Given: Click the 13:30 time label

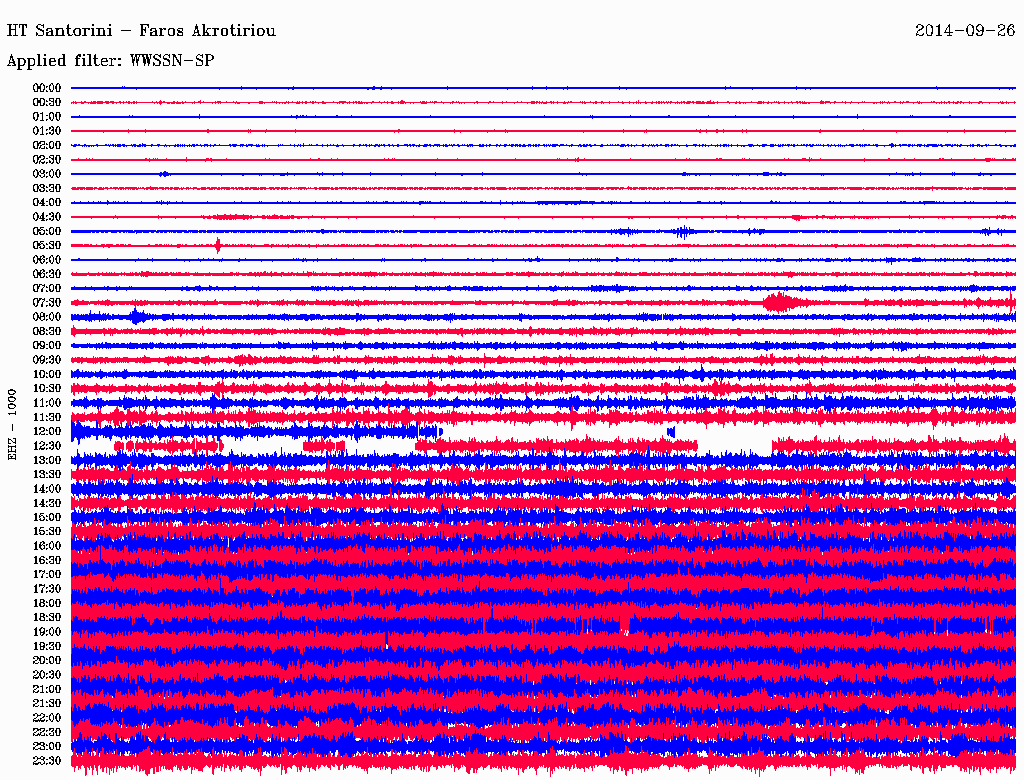Looking at the screenshot, I should pyautogui.click(x=46, y=474).
